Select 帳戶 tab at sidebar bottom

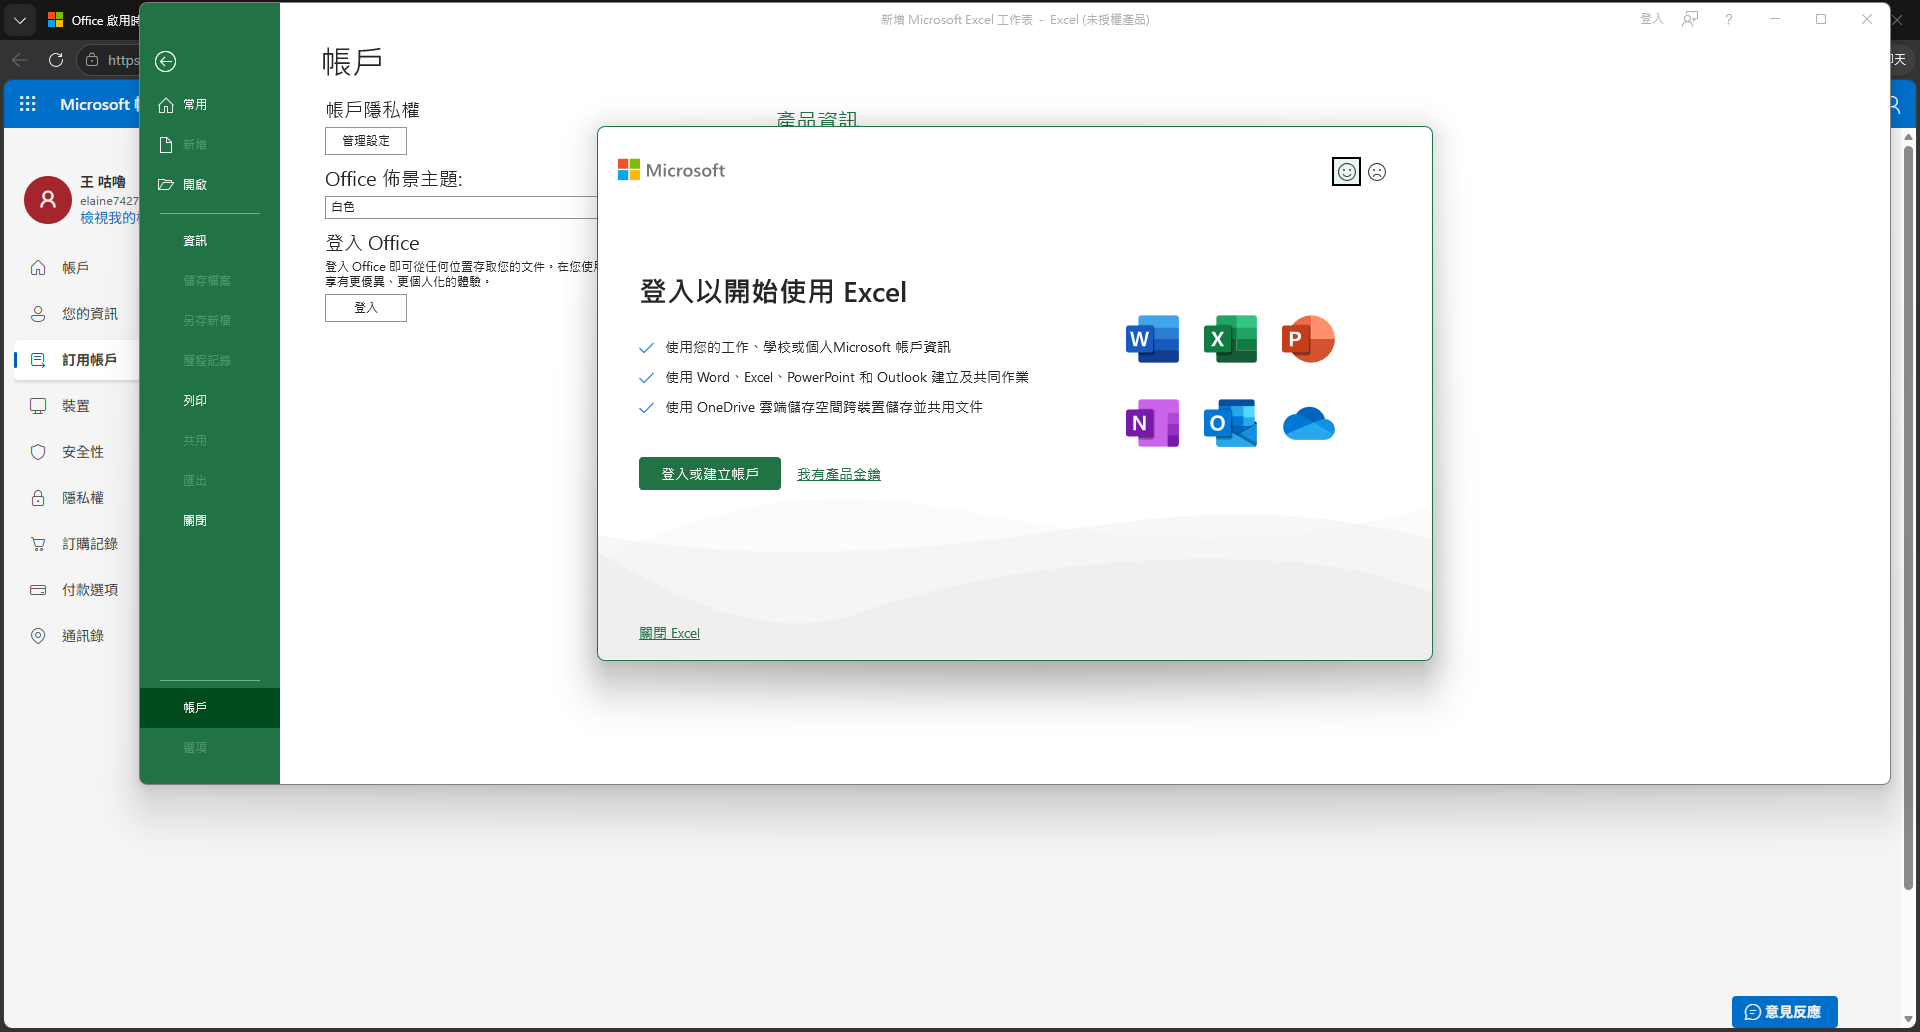(x=210, y=707)
